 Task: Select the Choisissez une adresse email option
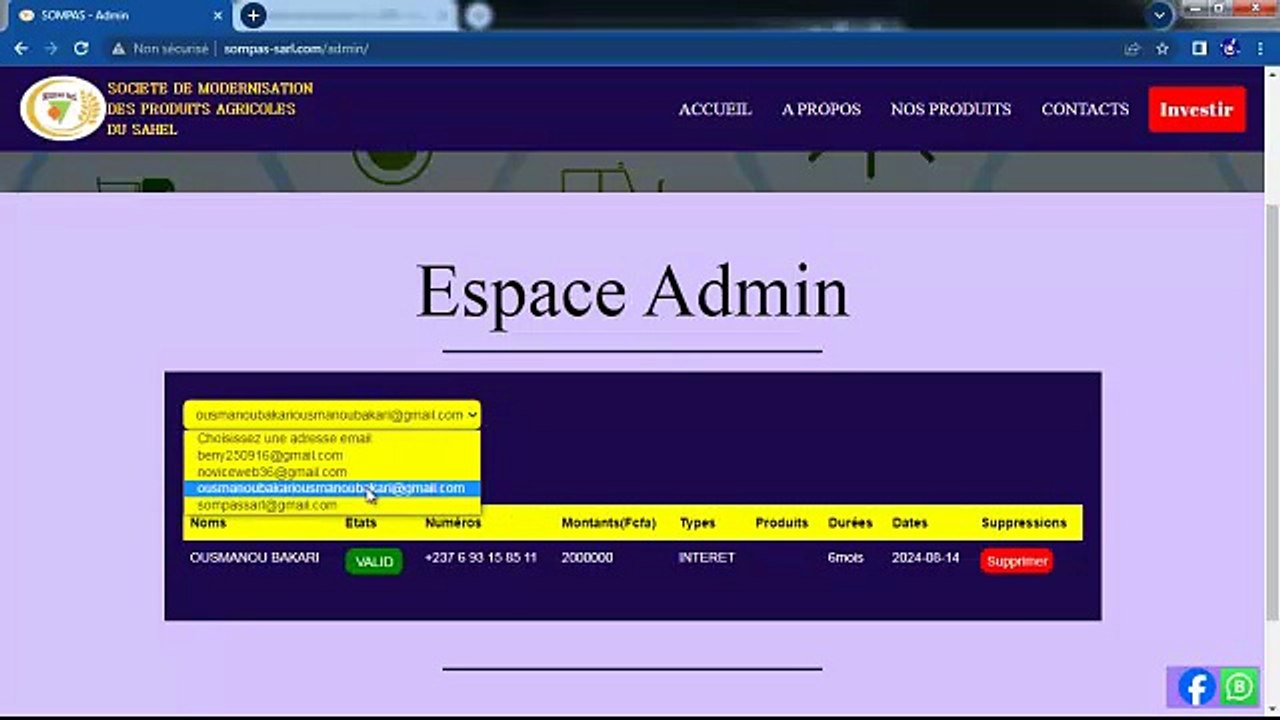(332, 438)
